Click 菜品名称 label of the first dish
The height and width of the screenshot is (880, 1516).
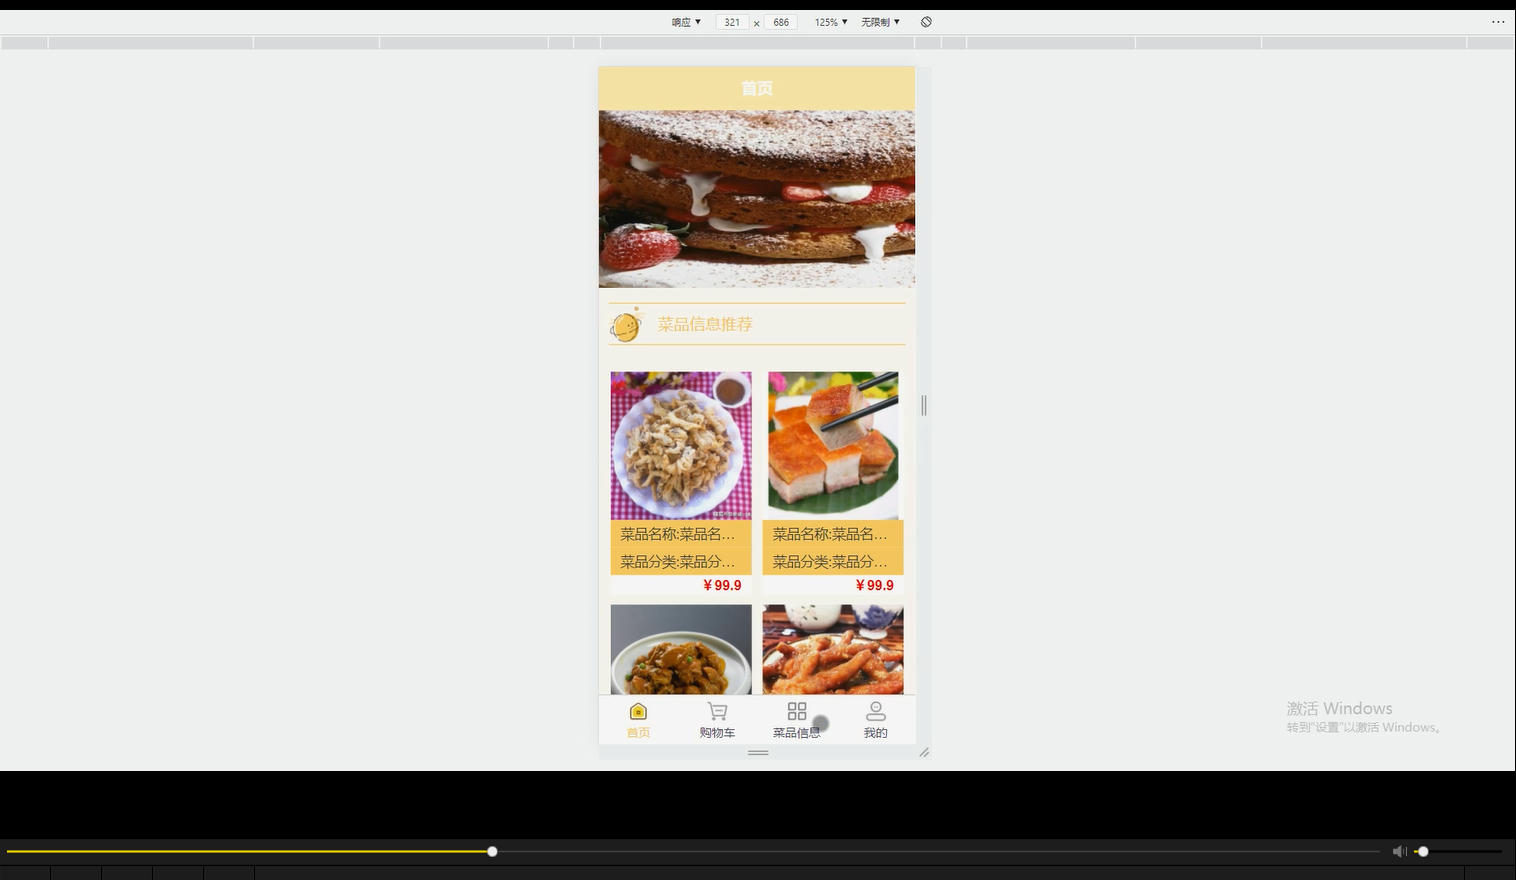coord(677,534)
